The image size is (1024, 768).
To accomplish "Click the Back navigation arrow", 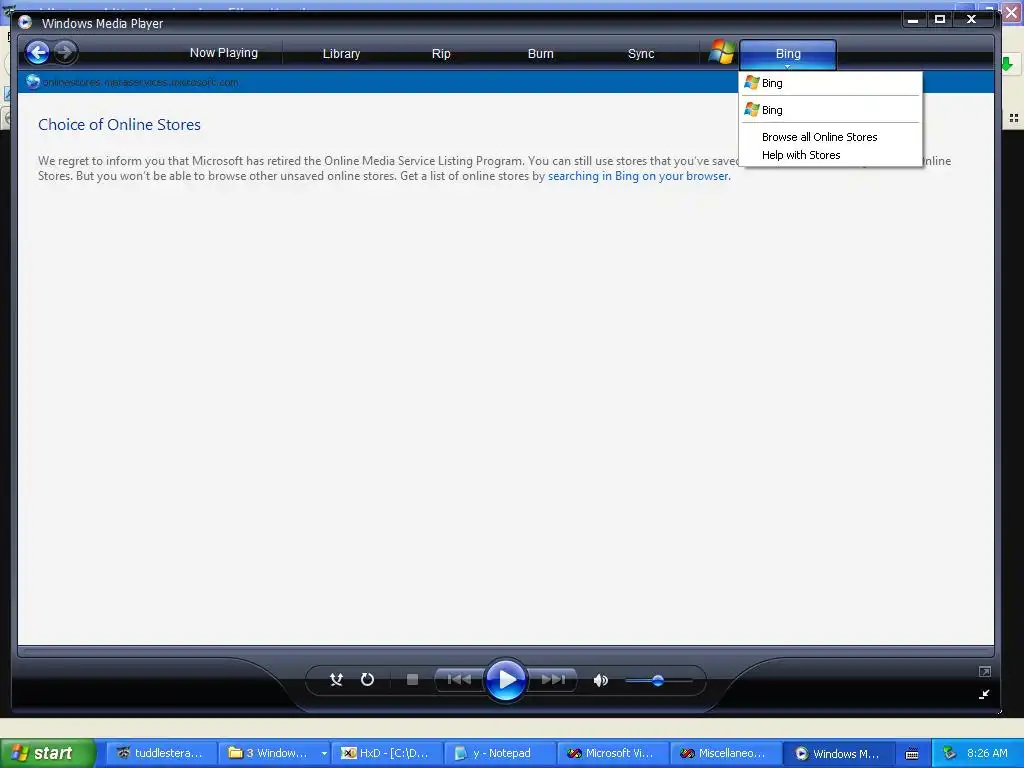I will click(38, 52).
